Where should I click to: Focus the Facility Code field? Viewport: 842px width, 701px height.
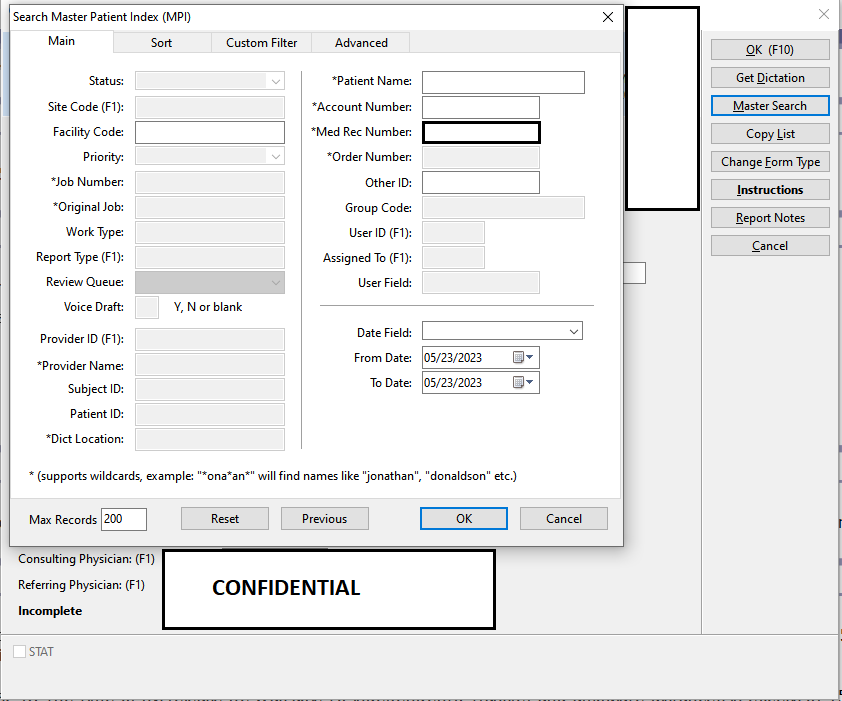pos(209,132)
